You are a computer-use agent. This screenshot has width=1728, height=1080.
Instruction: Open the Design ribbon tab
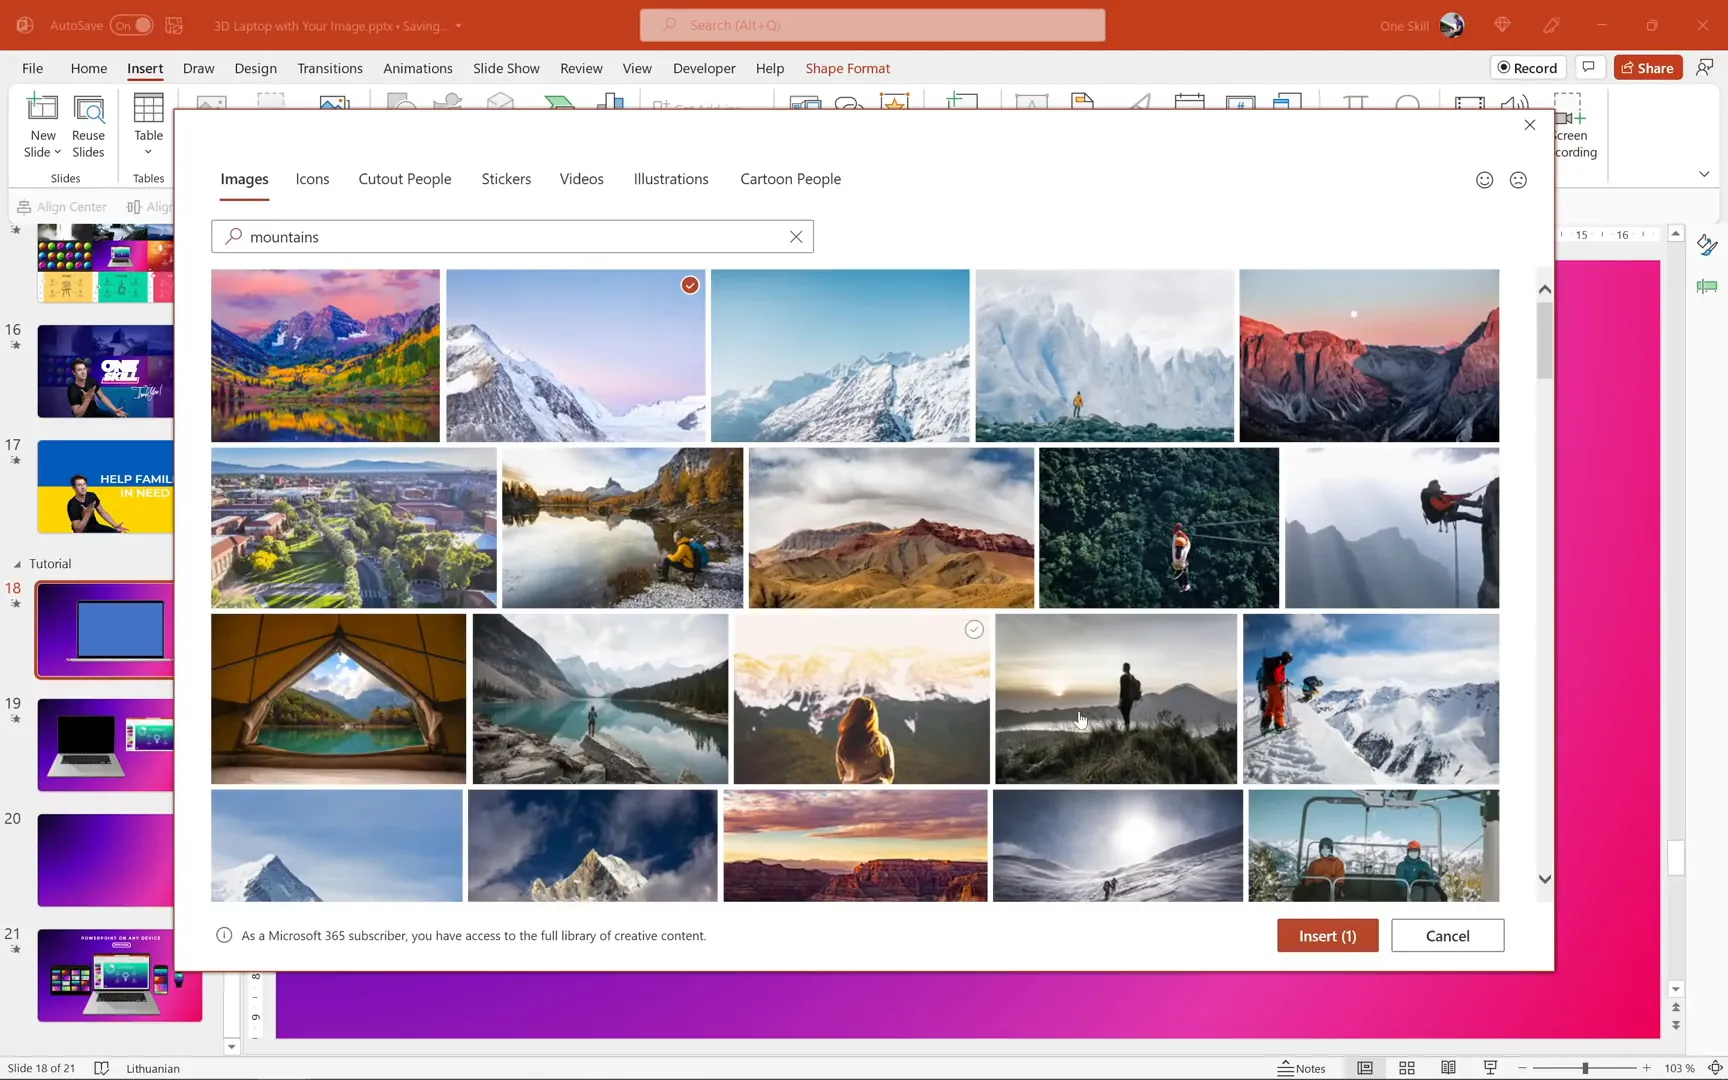[255, 68]
